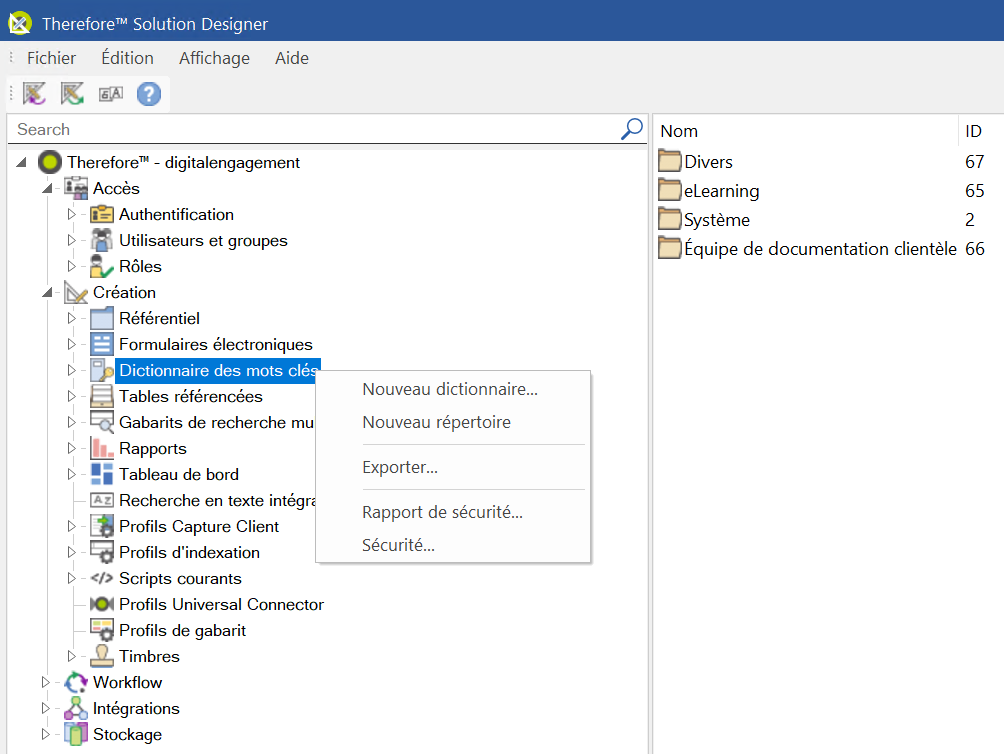Click the first toolbar icon with purple arrow
This screenshot has width=1004, height=754.
click(x=35, y=94)
